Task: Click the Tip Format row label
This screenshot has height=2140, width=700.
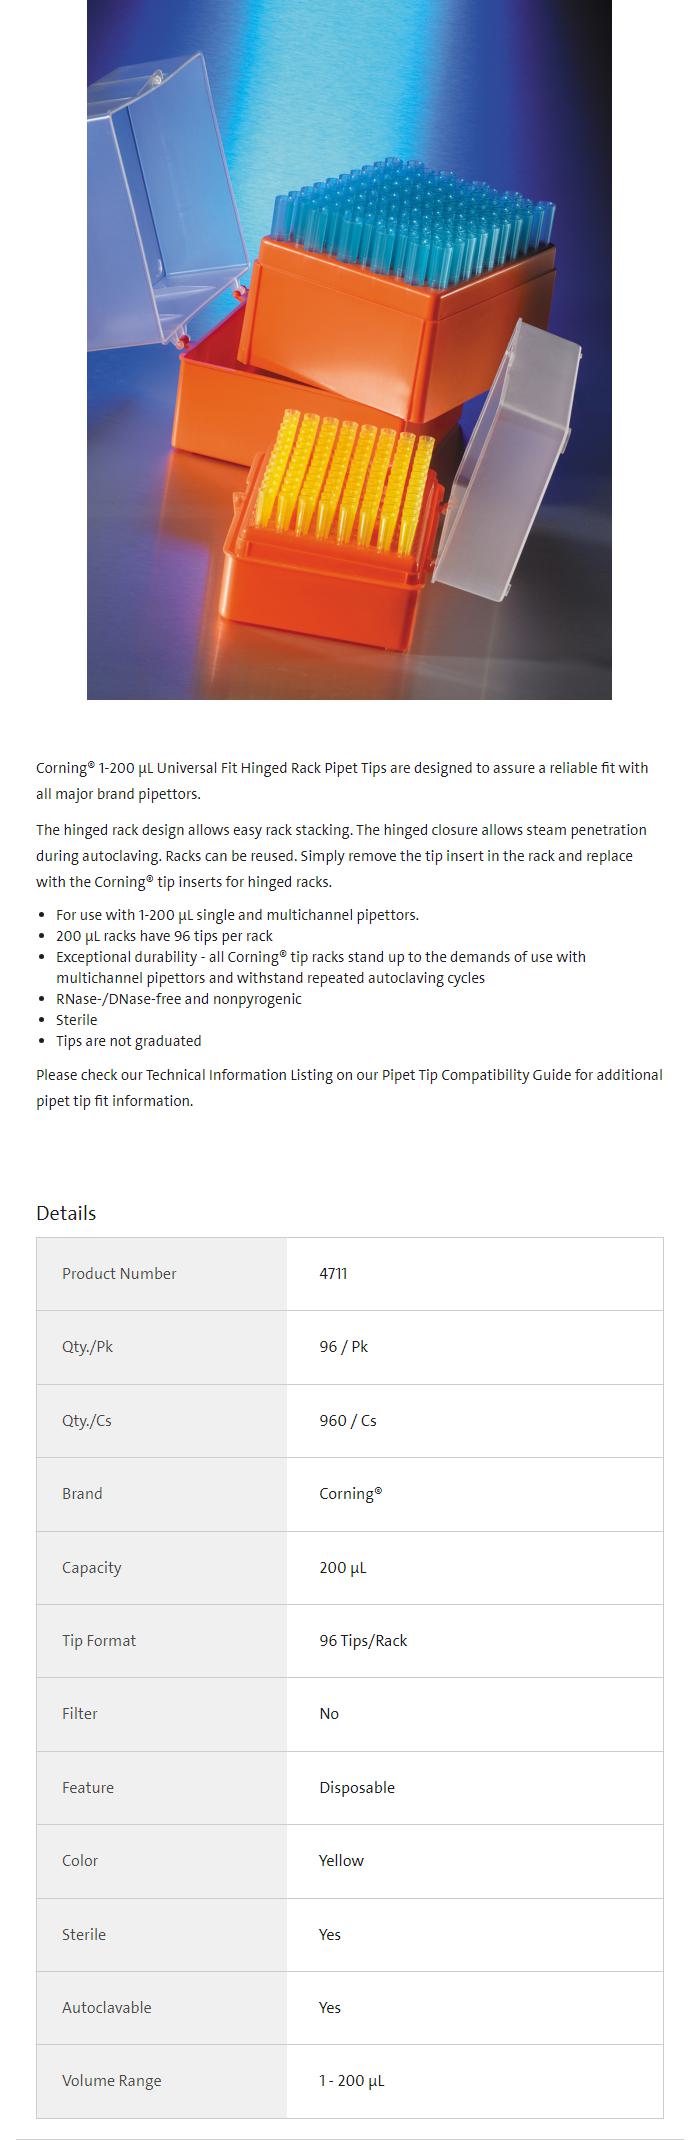Action: tap(99, 1640)
